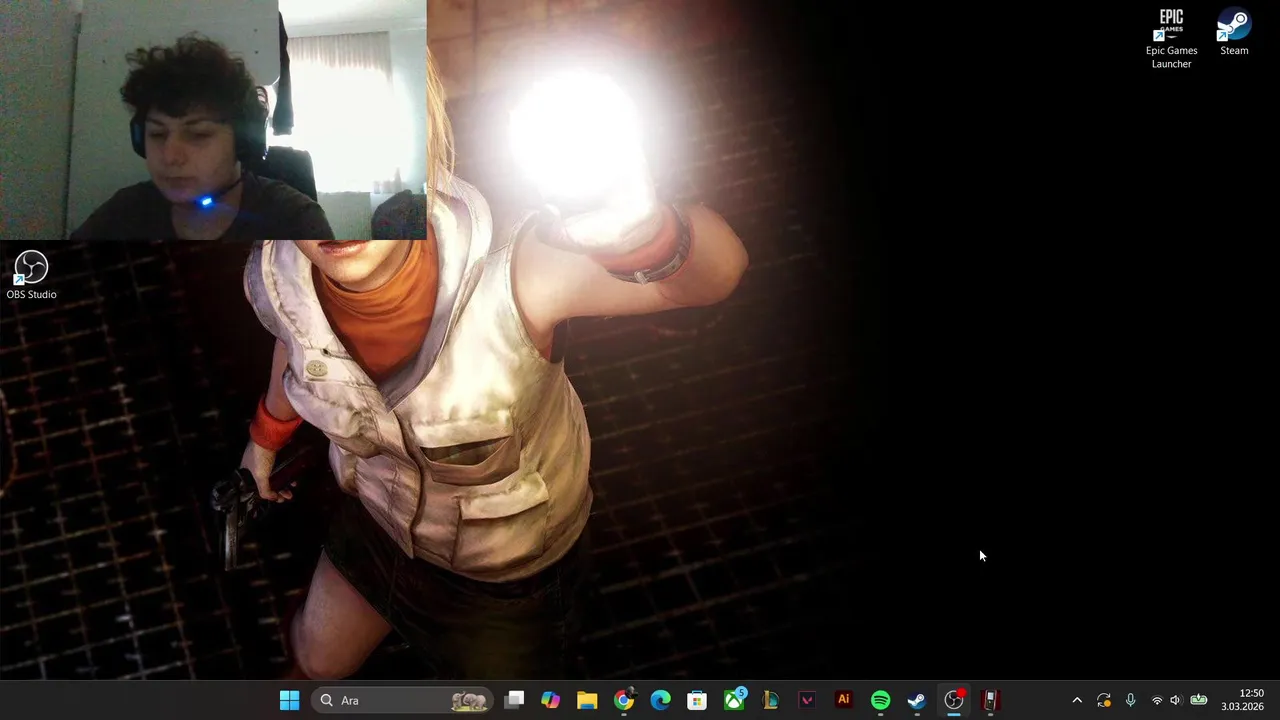Image resolution: width=1280 pixels, height=720 pixels.
Task: Click the elephant search highlight image
Action: tap(469, 701)
